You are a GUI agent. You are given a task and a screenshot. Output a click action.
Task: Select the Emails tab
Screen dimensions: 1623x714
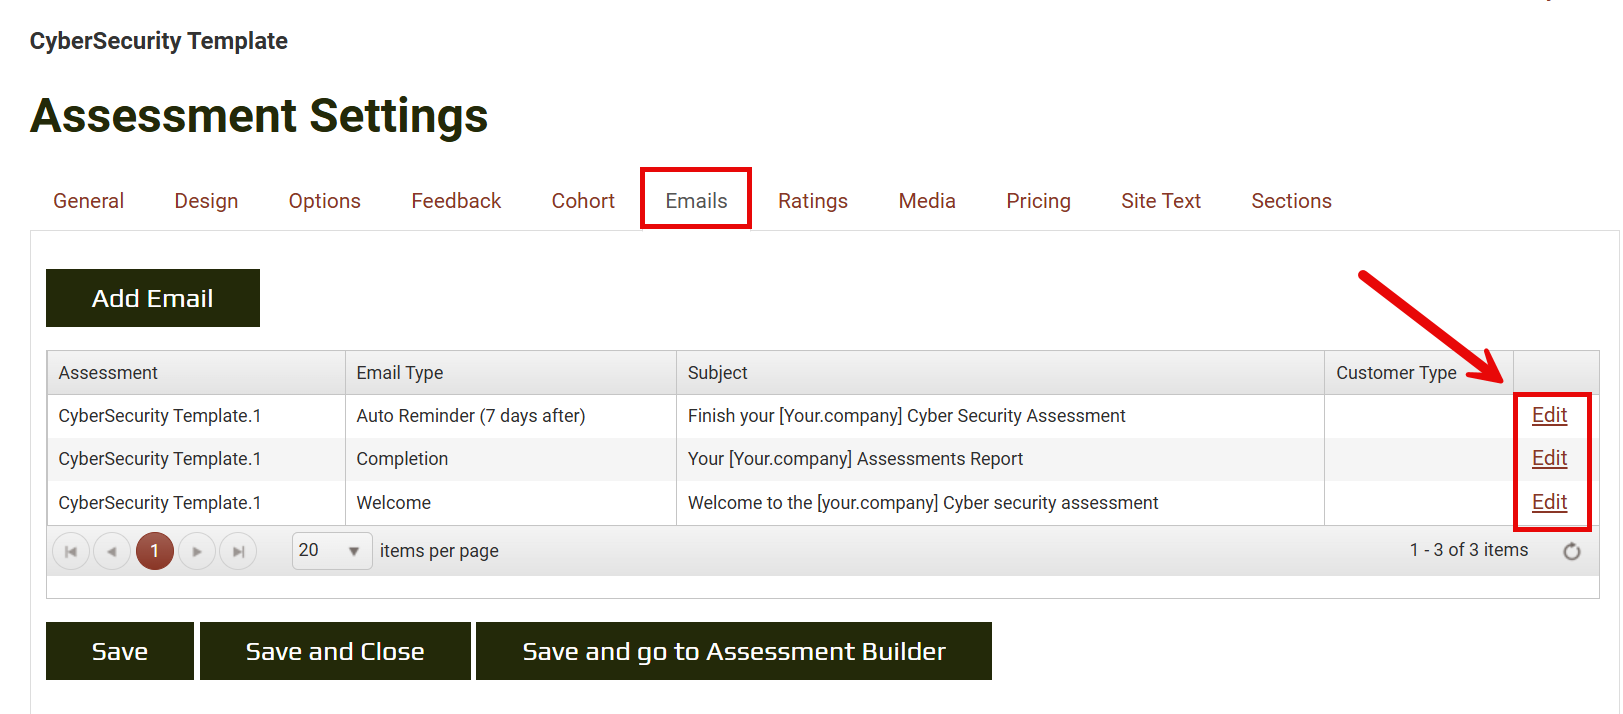[x=696, y=201]
